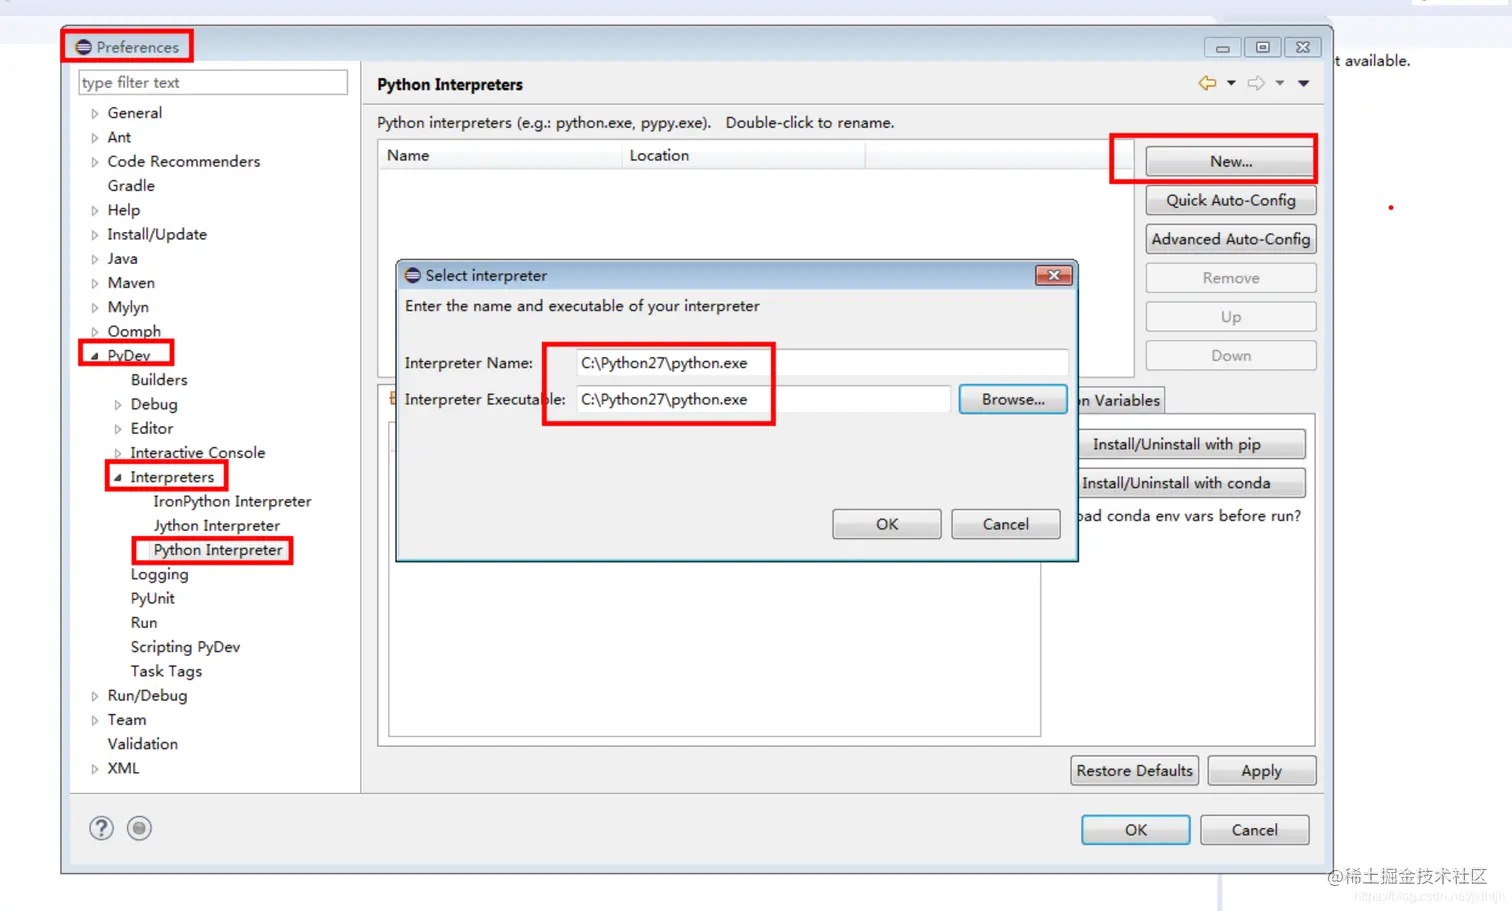1512x911 pixels.
Task: Click Install/Uninstall with conda
Action: (1191, 483)
